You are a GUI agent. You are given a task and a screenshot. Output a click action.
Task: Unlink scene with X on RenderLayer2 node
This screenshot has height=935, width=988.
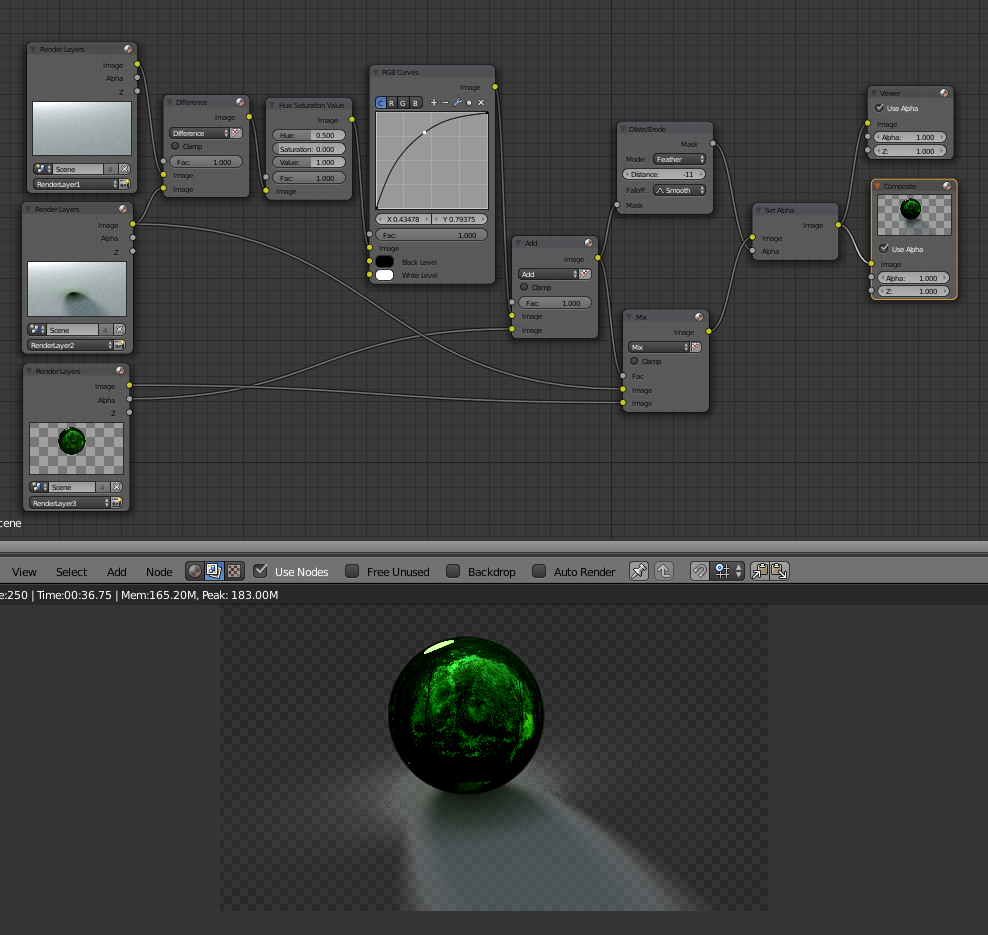coord(120,330)
